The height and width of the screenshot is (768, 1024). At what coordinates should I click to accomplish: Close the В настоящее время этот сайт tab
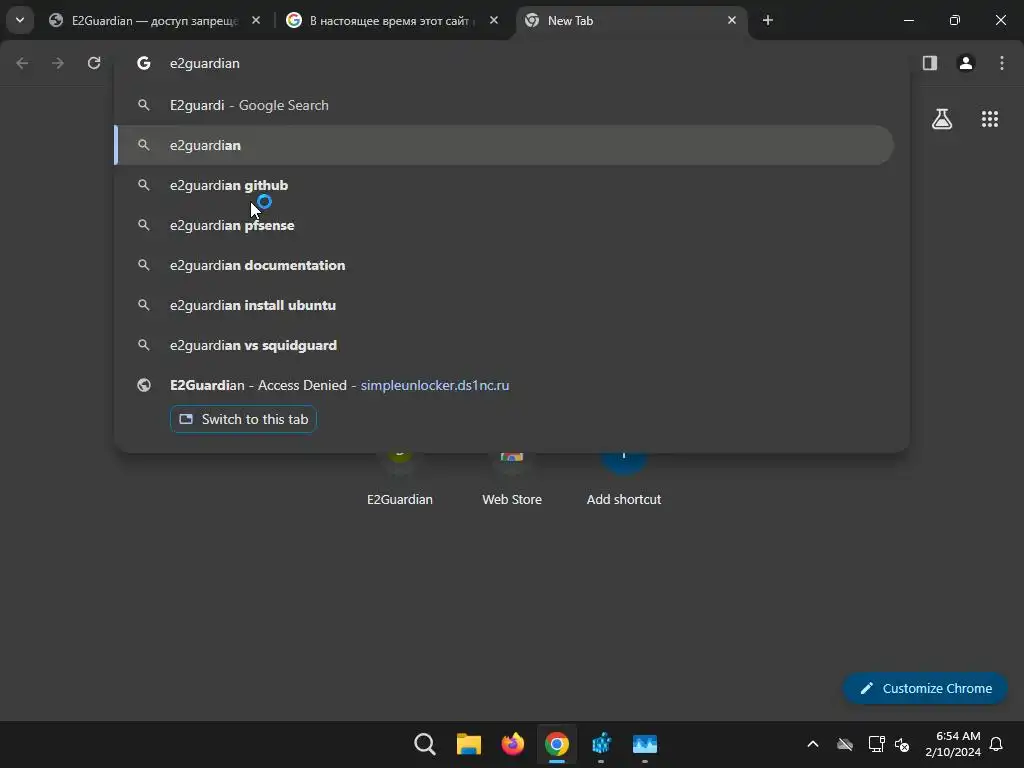[494, 21]
